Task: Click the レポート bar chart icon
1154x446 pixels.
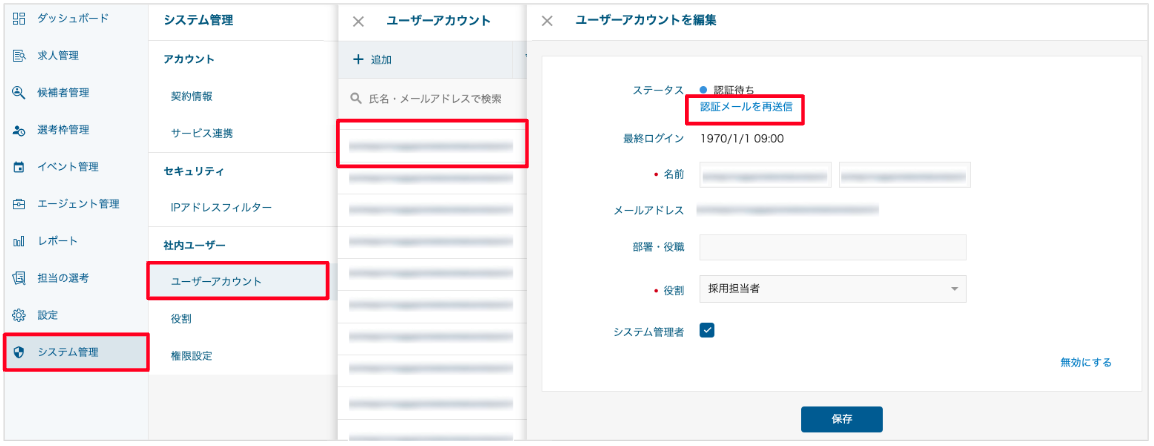Action: [x=19, y=241]
